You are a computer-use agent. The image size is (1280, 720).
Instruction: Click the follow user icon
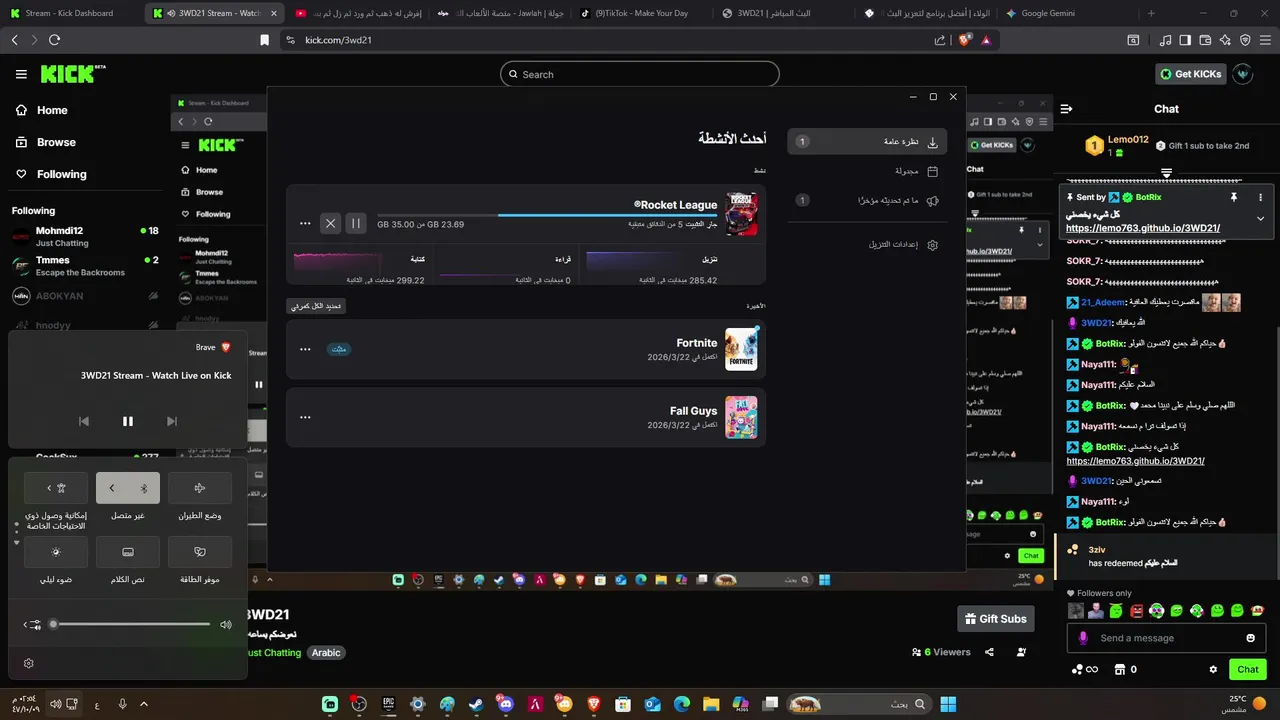[1021, 652]
